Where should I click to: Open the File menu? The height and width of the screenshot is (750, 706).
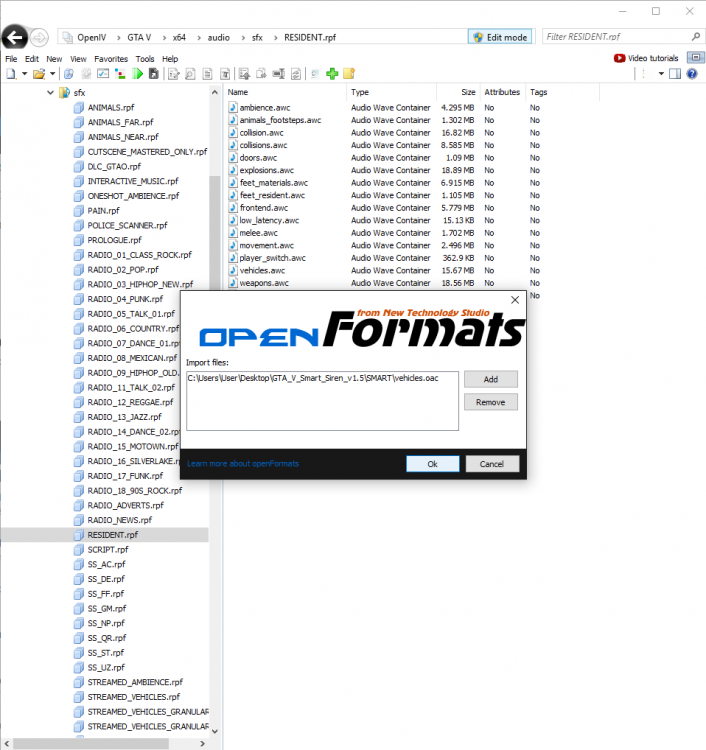(11, 59)
